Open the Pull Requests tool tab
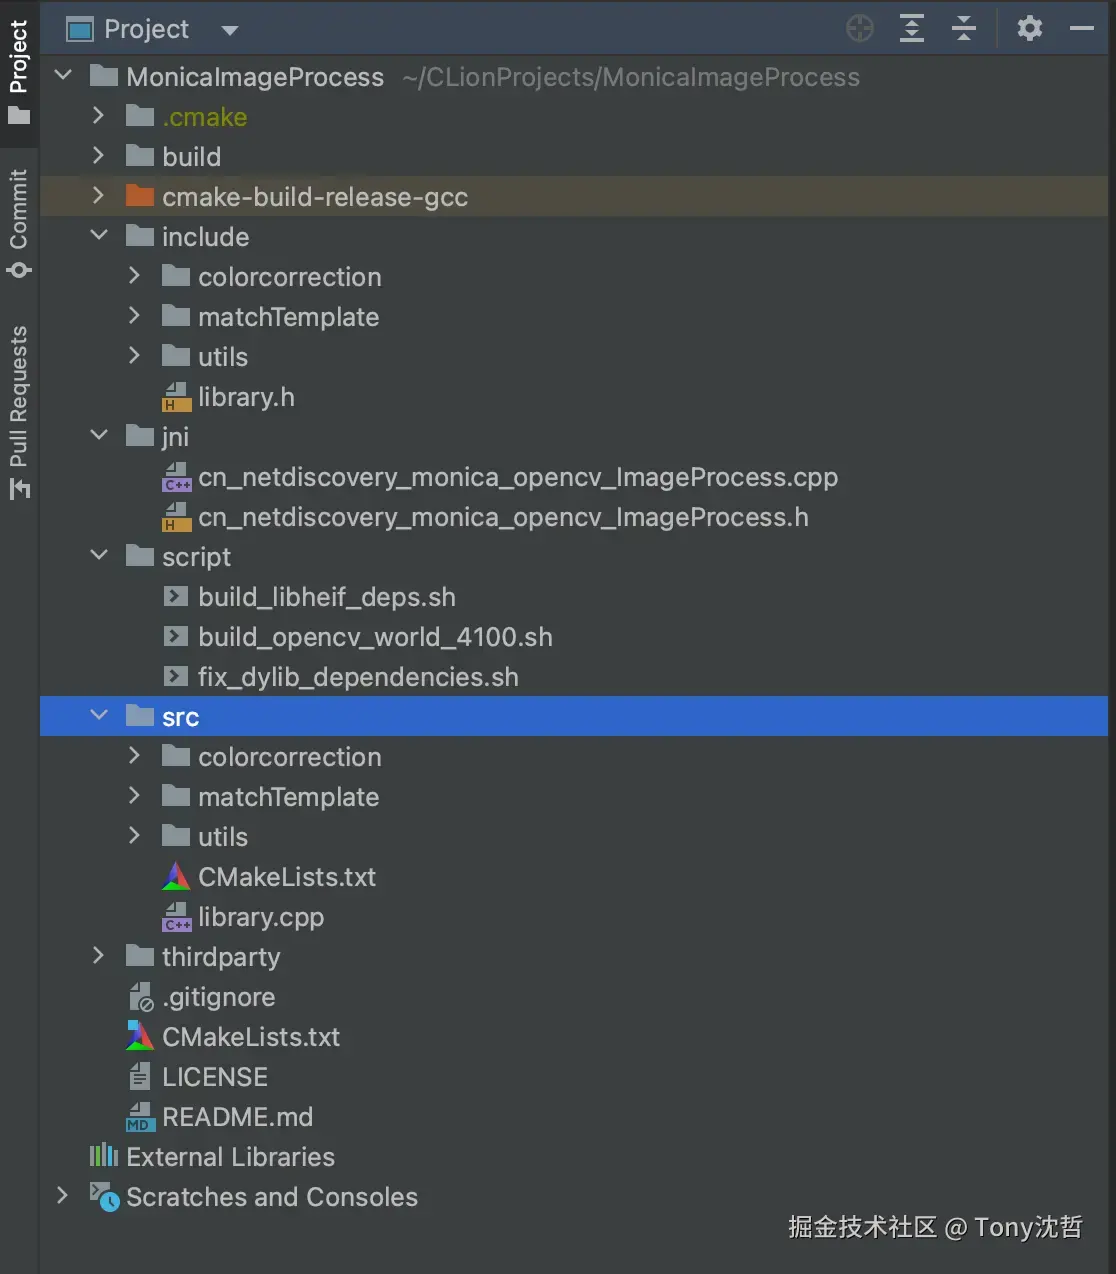This screenshot has width=1116, height=1274. 19,410
